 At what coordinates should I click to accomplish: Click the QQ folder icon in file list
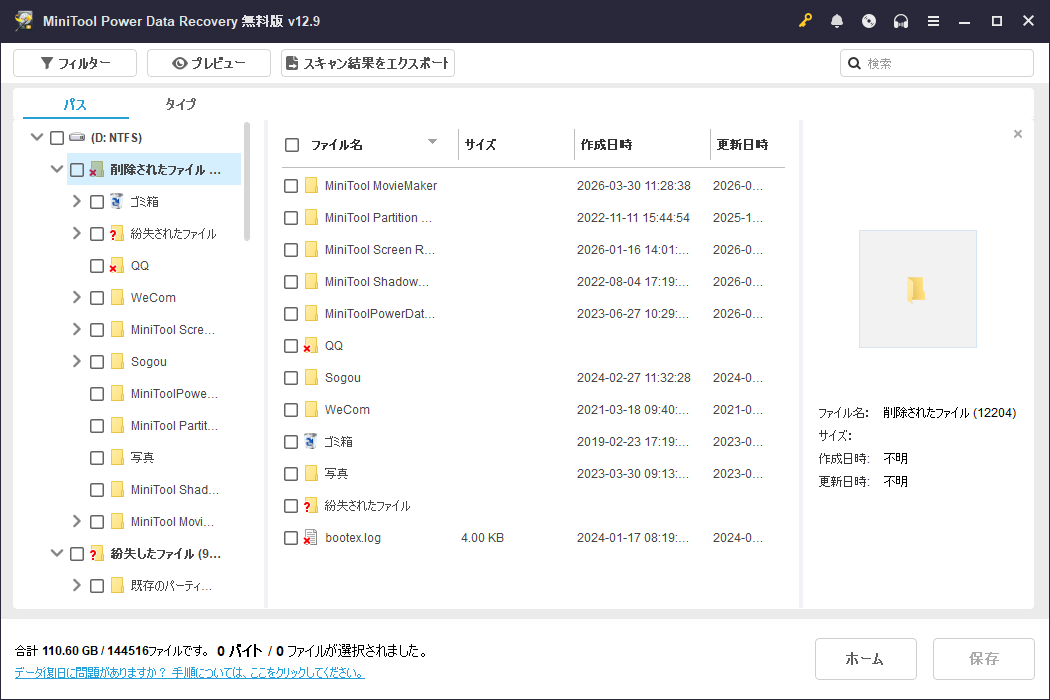[310, 346]
